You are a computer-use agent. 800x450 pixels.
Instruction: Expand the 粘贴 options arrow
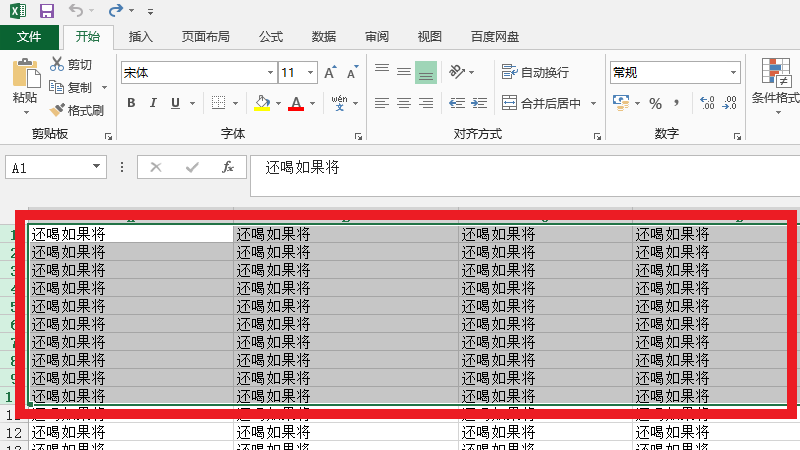[x=26, y=112]
